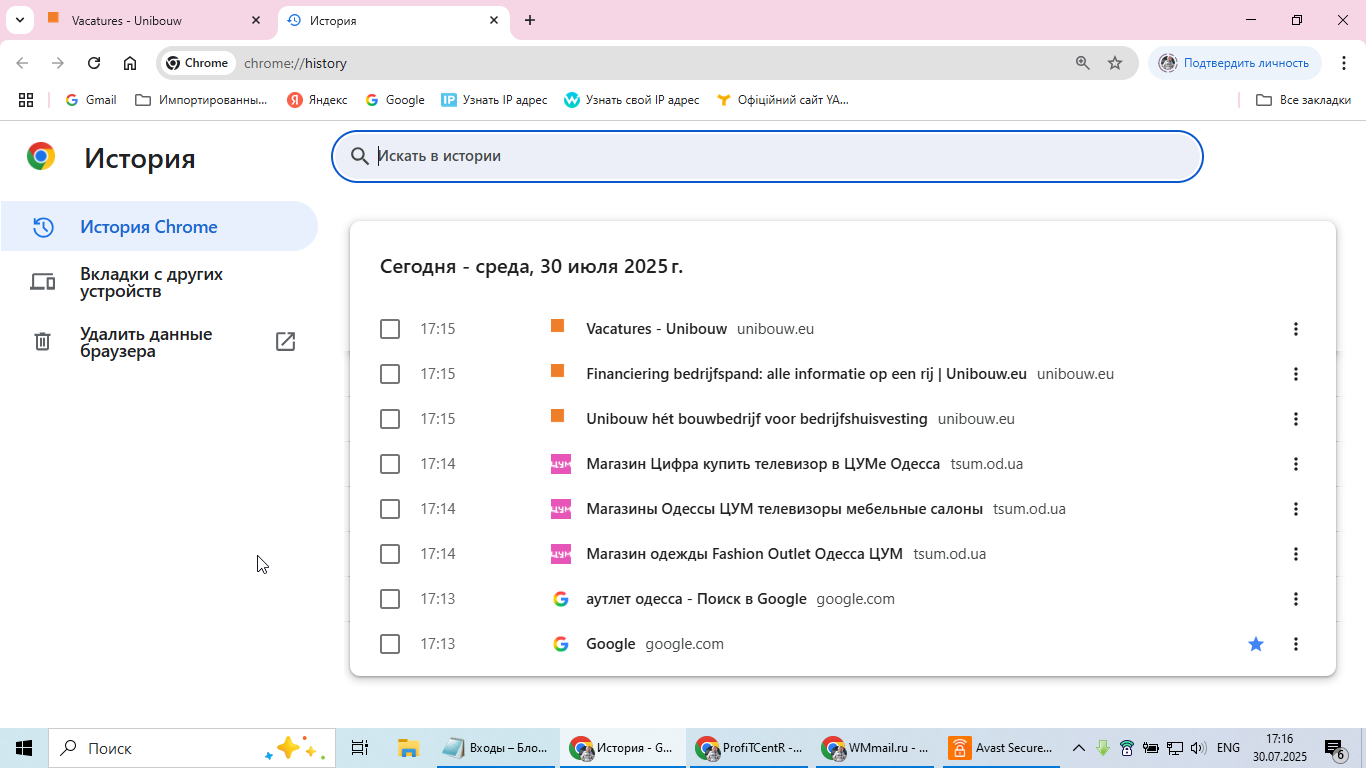Open the Узнать IP адрес bookmark

coord(494,100)
